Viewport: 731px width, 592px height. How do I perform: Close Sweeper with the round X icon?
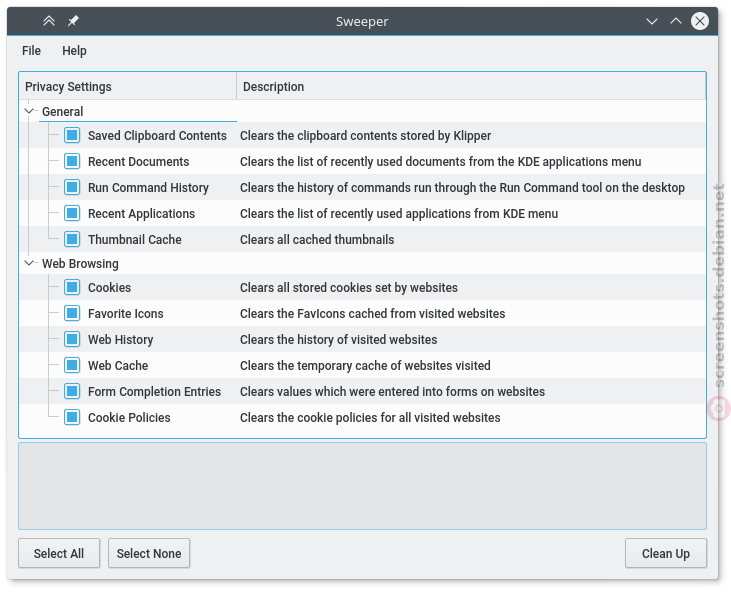coord(700,21)
